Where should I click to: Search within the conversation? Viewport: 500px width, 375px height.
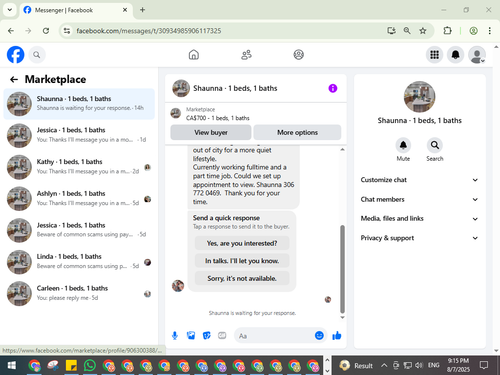point(435,145)
